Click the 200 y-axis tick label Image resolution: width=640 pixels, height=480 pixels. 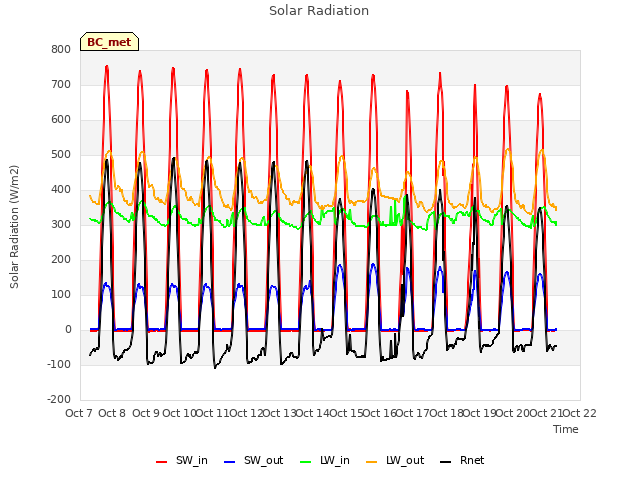(61, 260)
